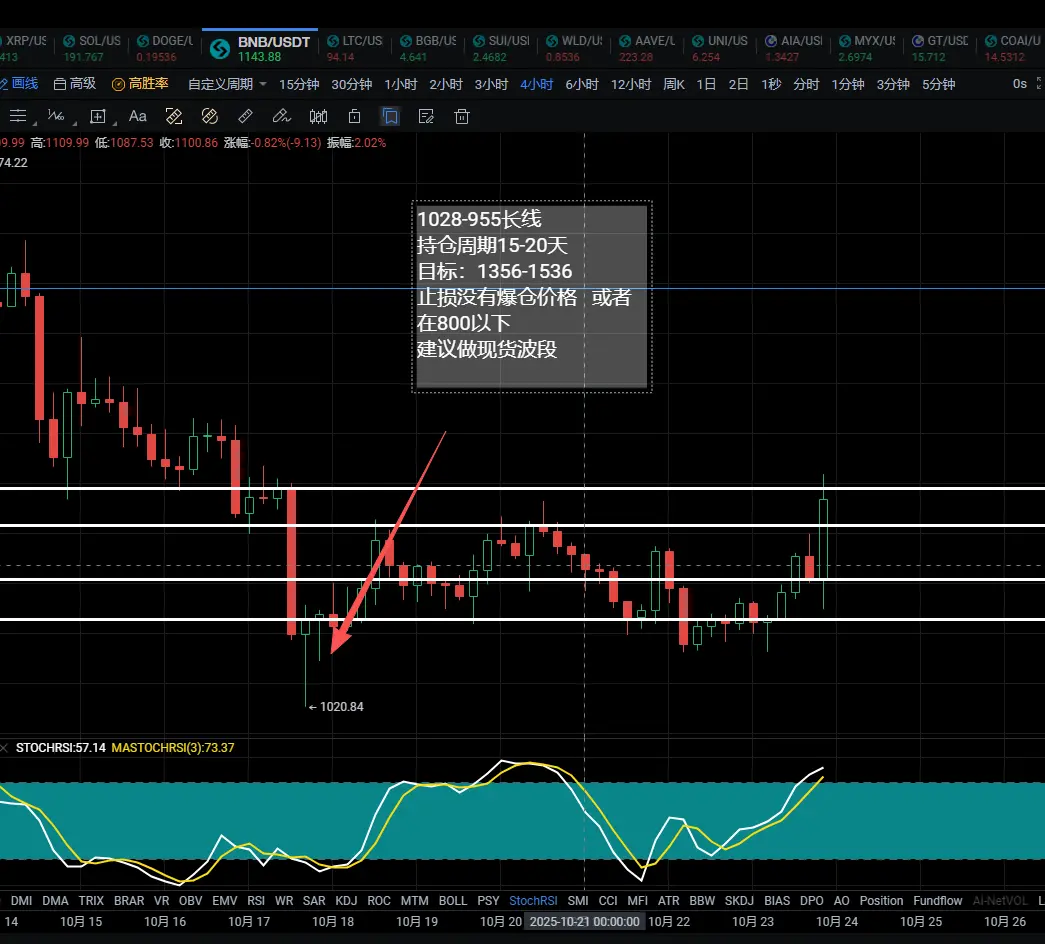Switch to the 15分钟 timeframe
Image resolution: width=1045 pixels, height=944 pixels.
click(299, 84)
